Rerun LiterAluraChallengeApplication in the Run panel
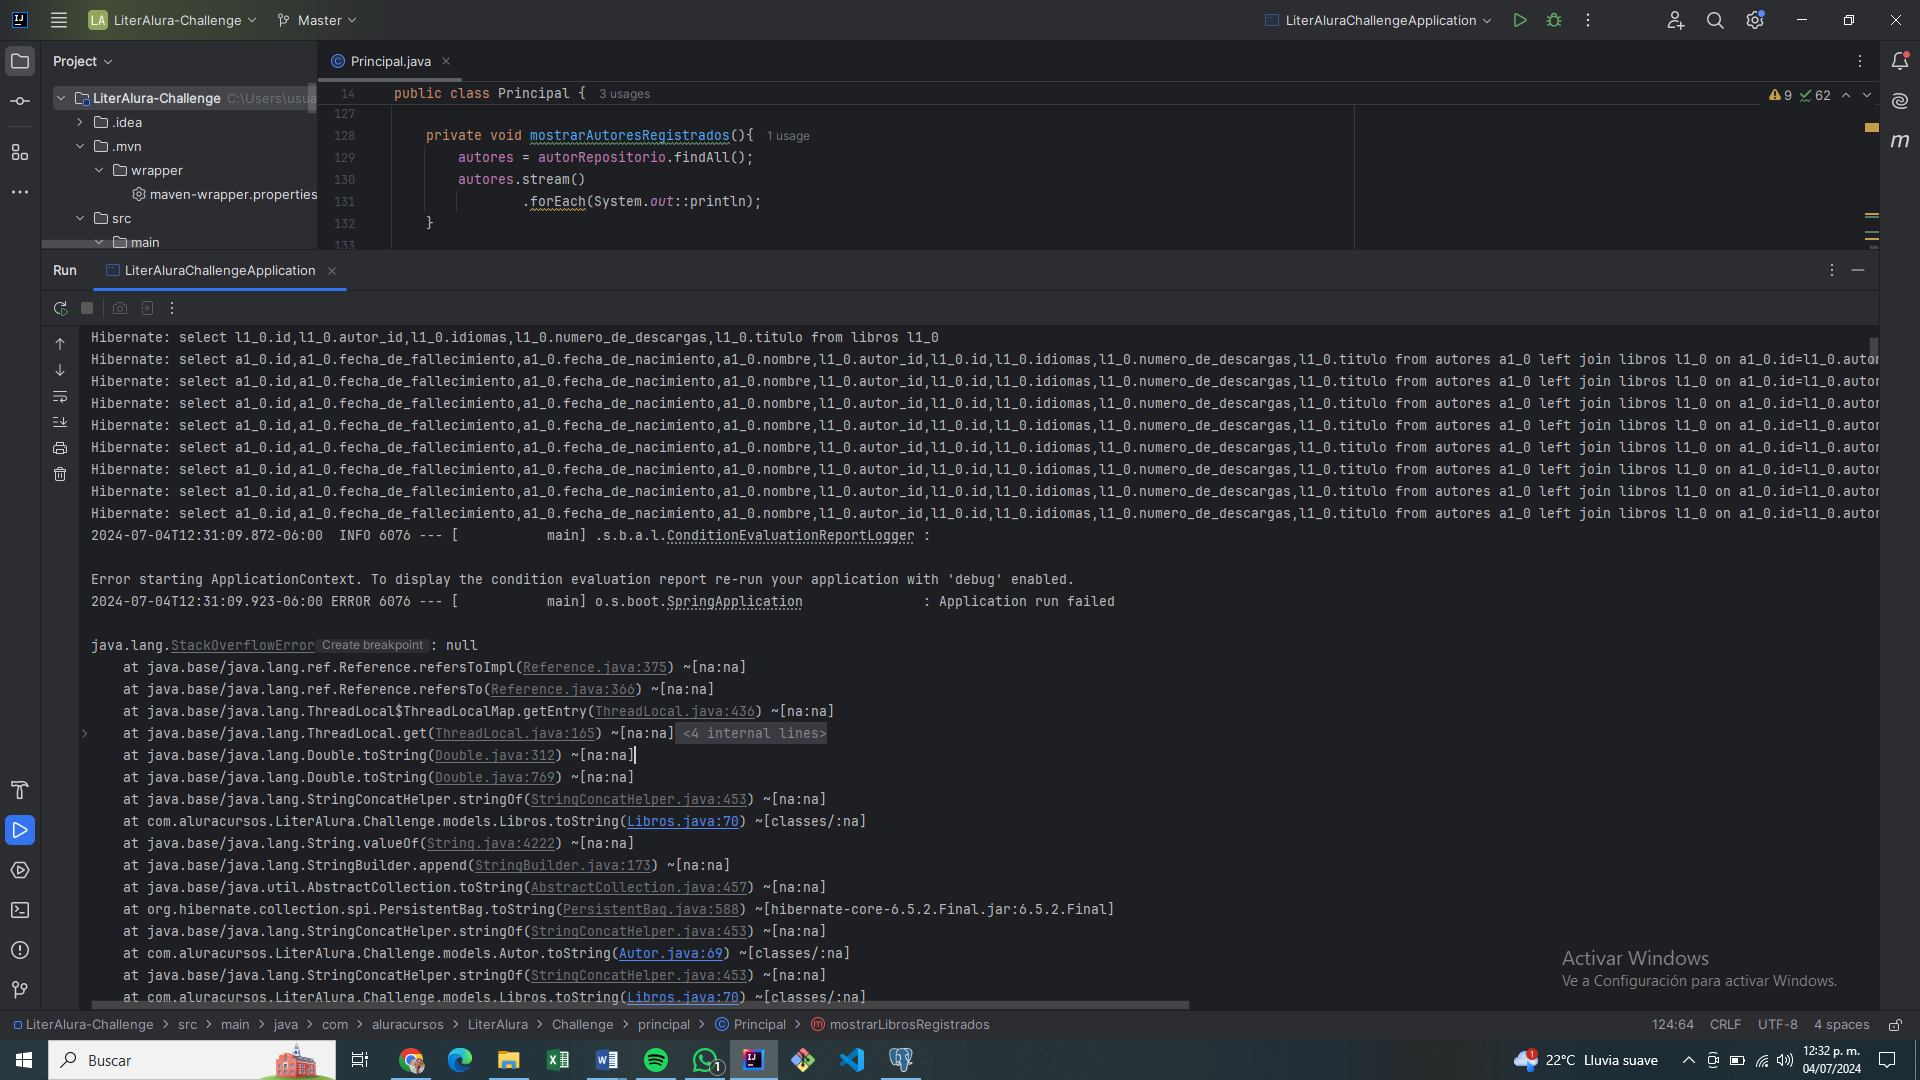 coord(60,309)
